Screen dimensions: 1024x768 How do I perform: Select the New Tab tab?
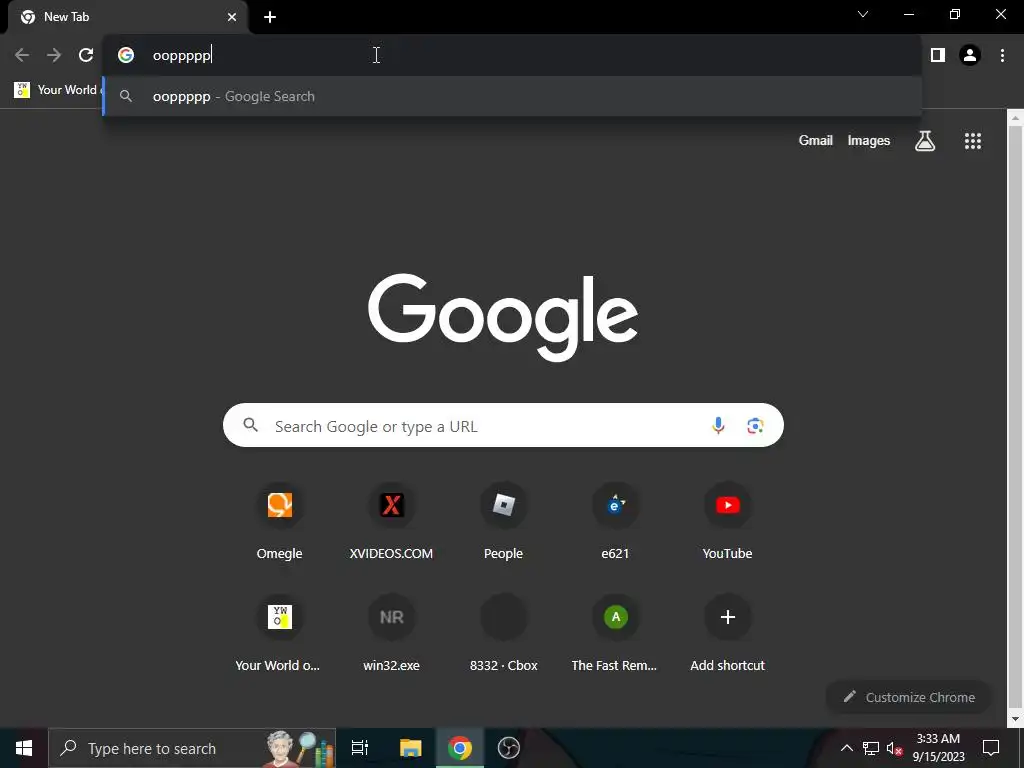tap(127, 17)
